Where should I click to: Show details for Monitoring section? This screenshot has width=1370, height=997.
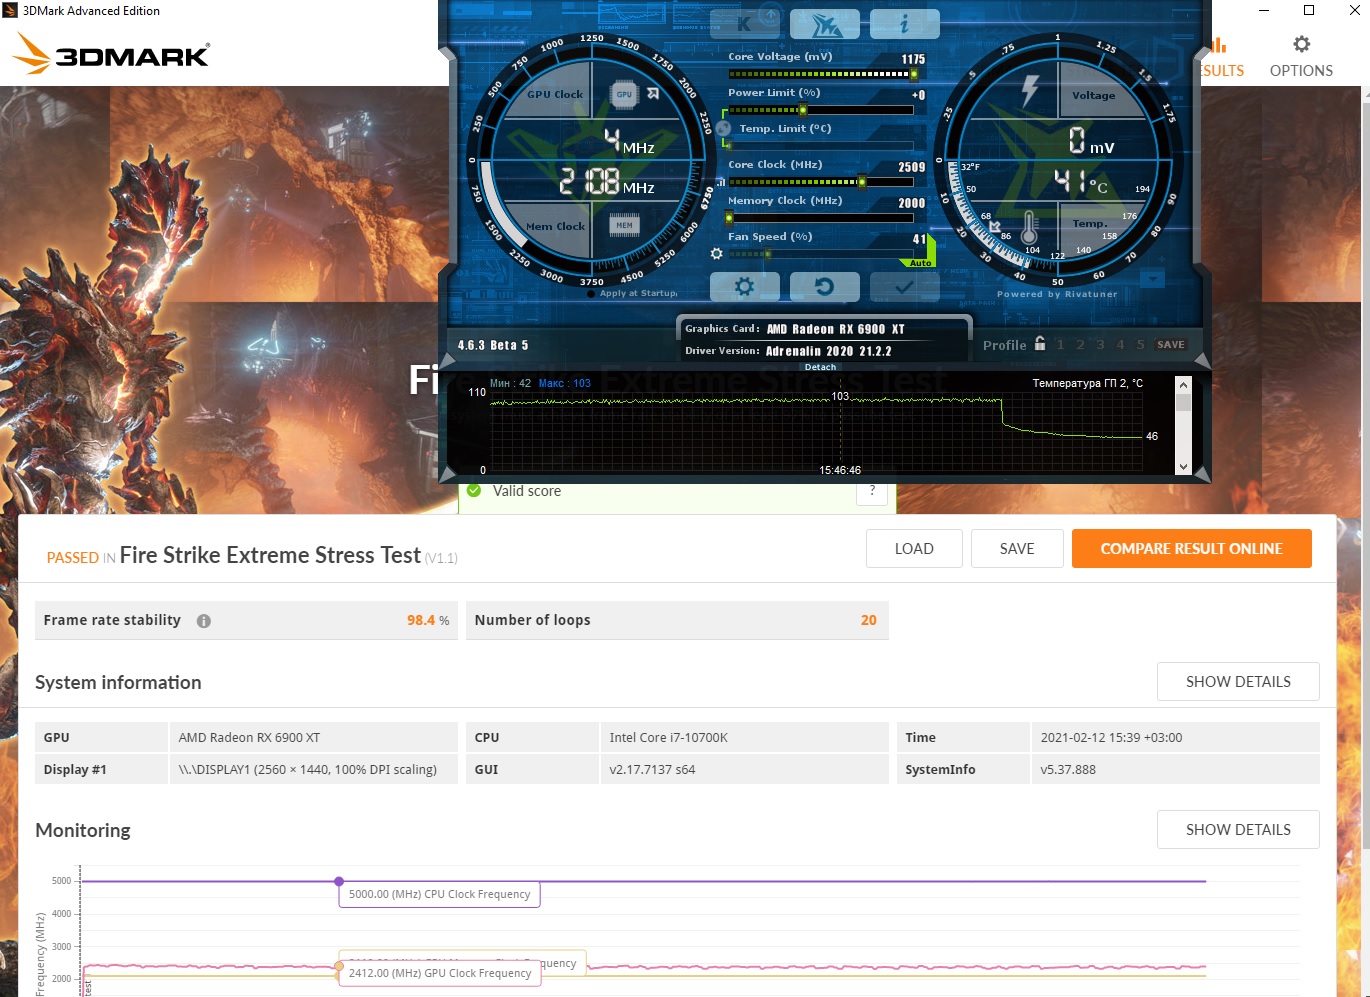[x=1238, y=829]
